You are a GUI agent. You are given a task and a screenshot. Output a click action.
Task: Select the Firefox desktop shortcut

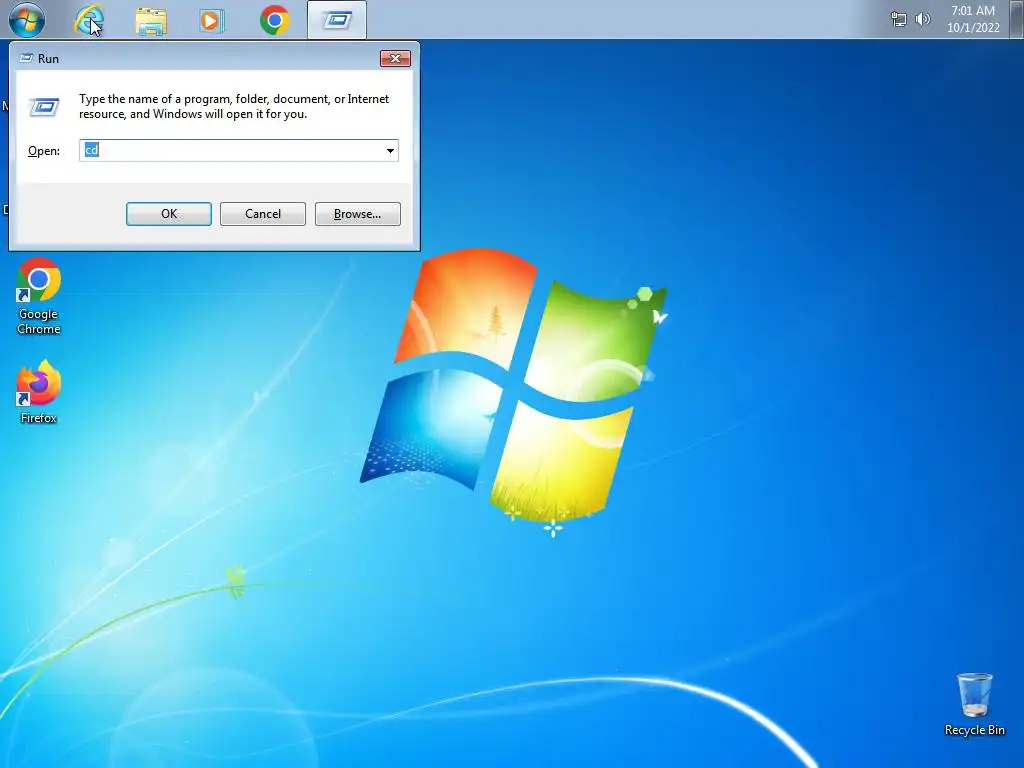click(39, 392)
